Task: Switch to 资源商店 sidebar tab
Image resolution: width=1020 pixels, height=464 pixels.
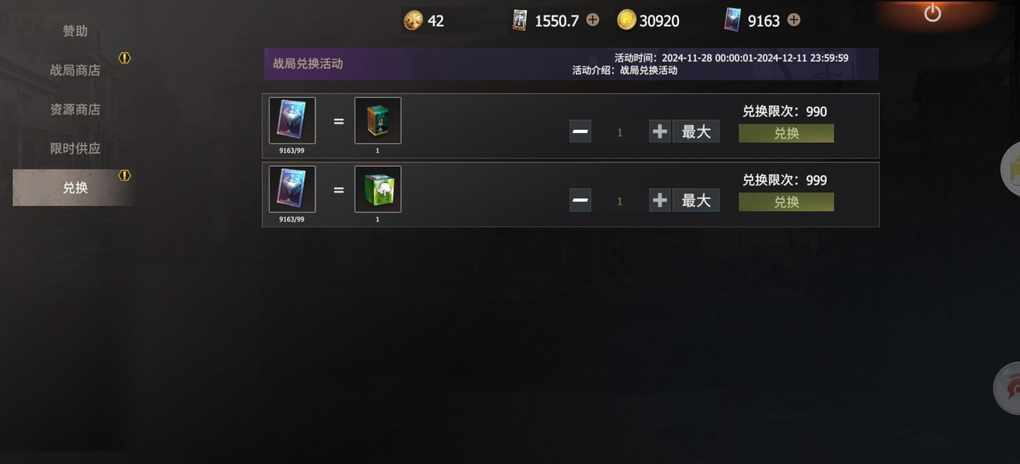Action: pyautogui.click(x=75, y=109)
